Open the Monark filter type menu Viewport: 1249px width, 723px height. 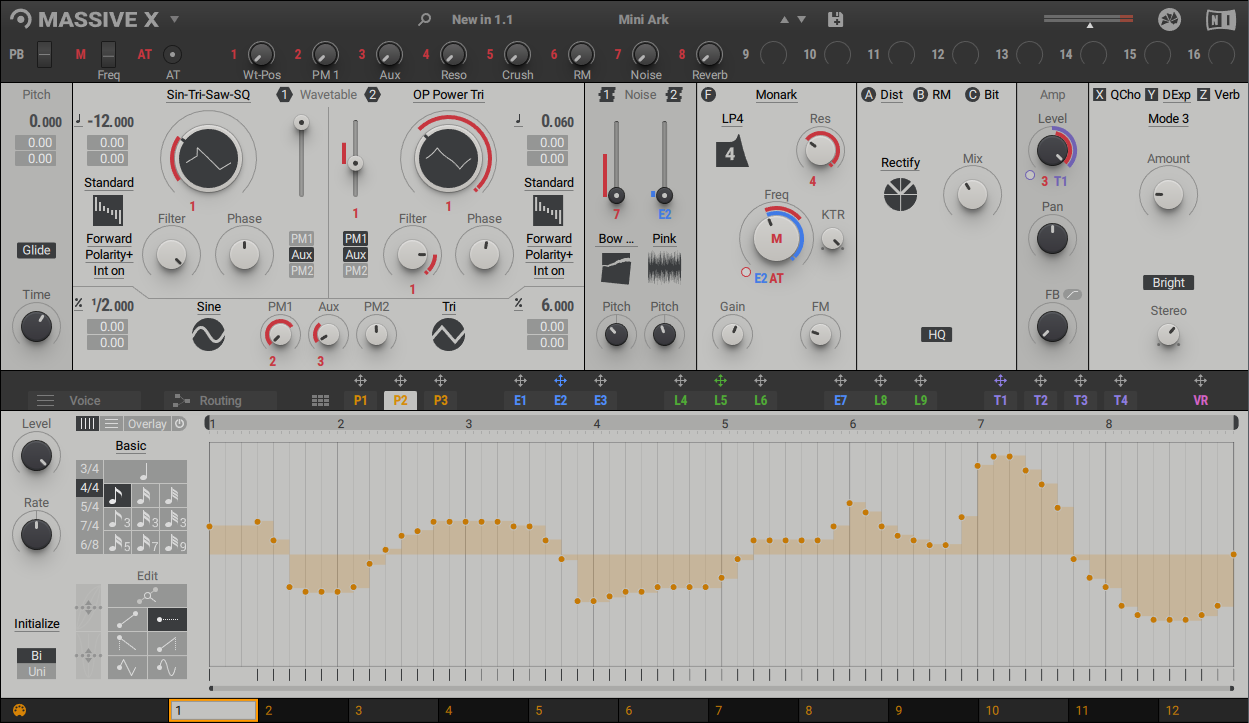point(776,95)
